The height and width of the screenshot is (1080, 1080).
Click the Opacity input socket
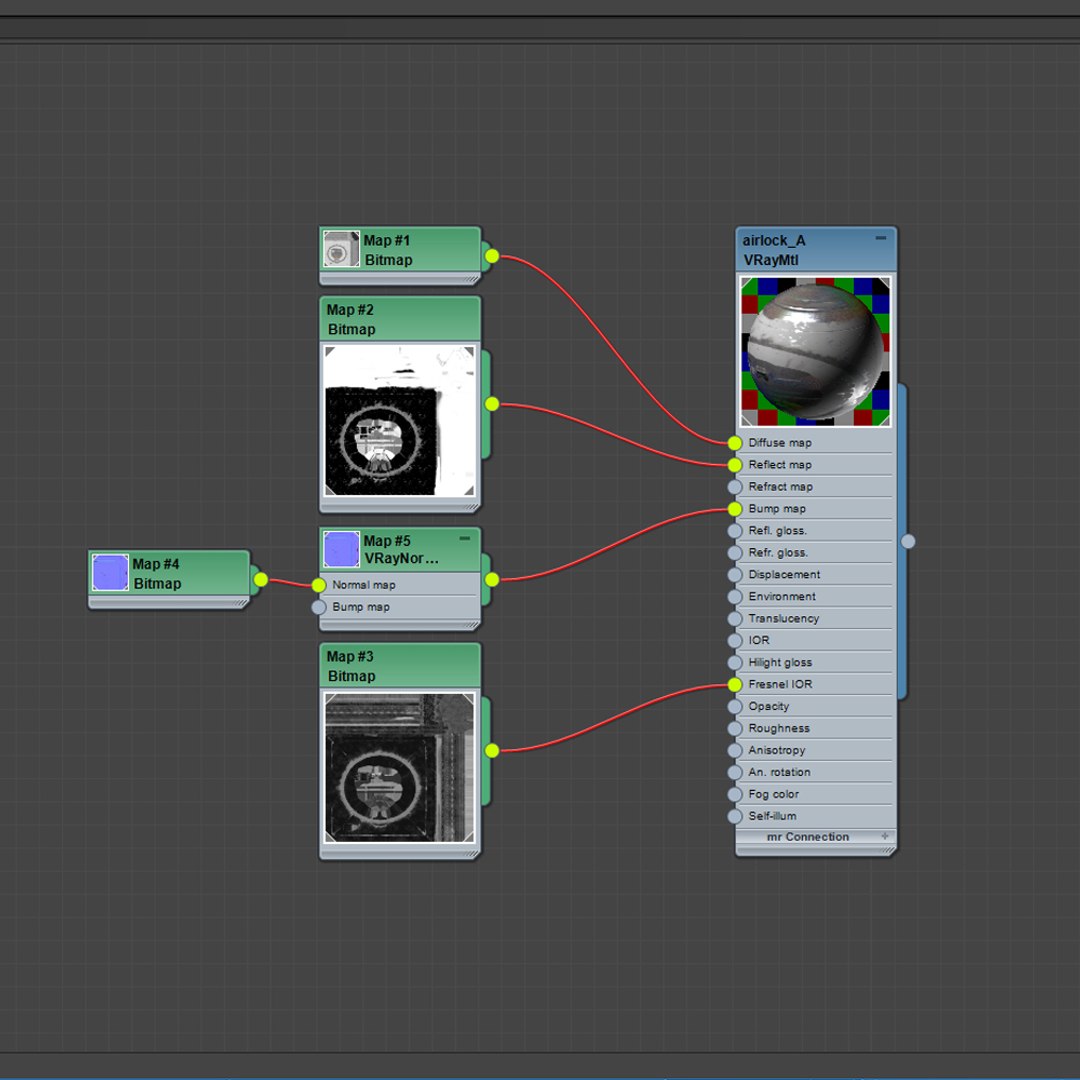(735, 707)
